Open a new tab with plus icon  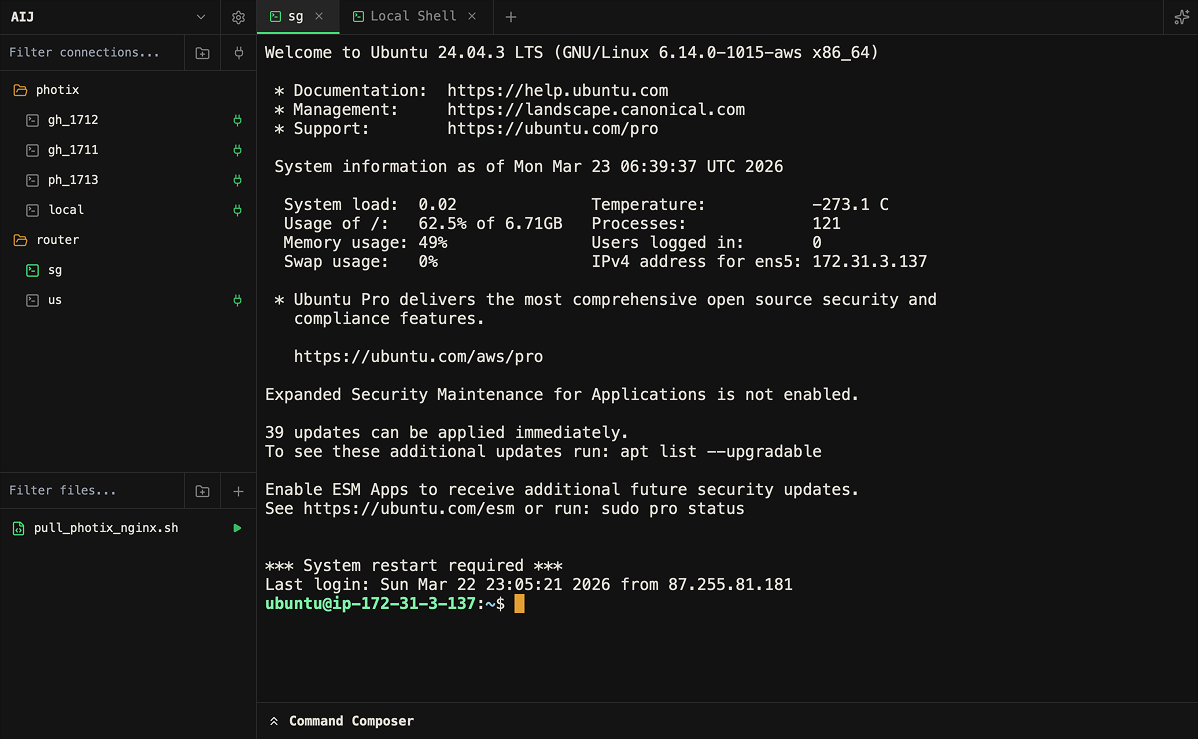[x=511, y=17]
